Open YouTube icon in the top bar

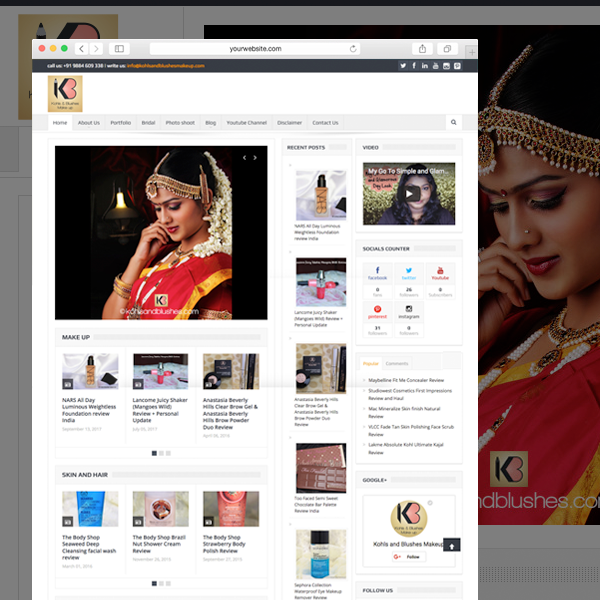(435, 66)
